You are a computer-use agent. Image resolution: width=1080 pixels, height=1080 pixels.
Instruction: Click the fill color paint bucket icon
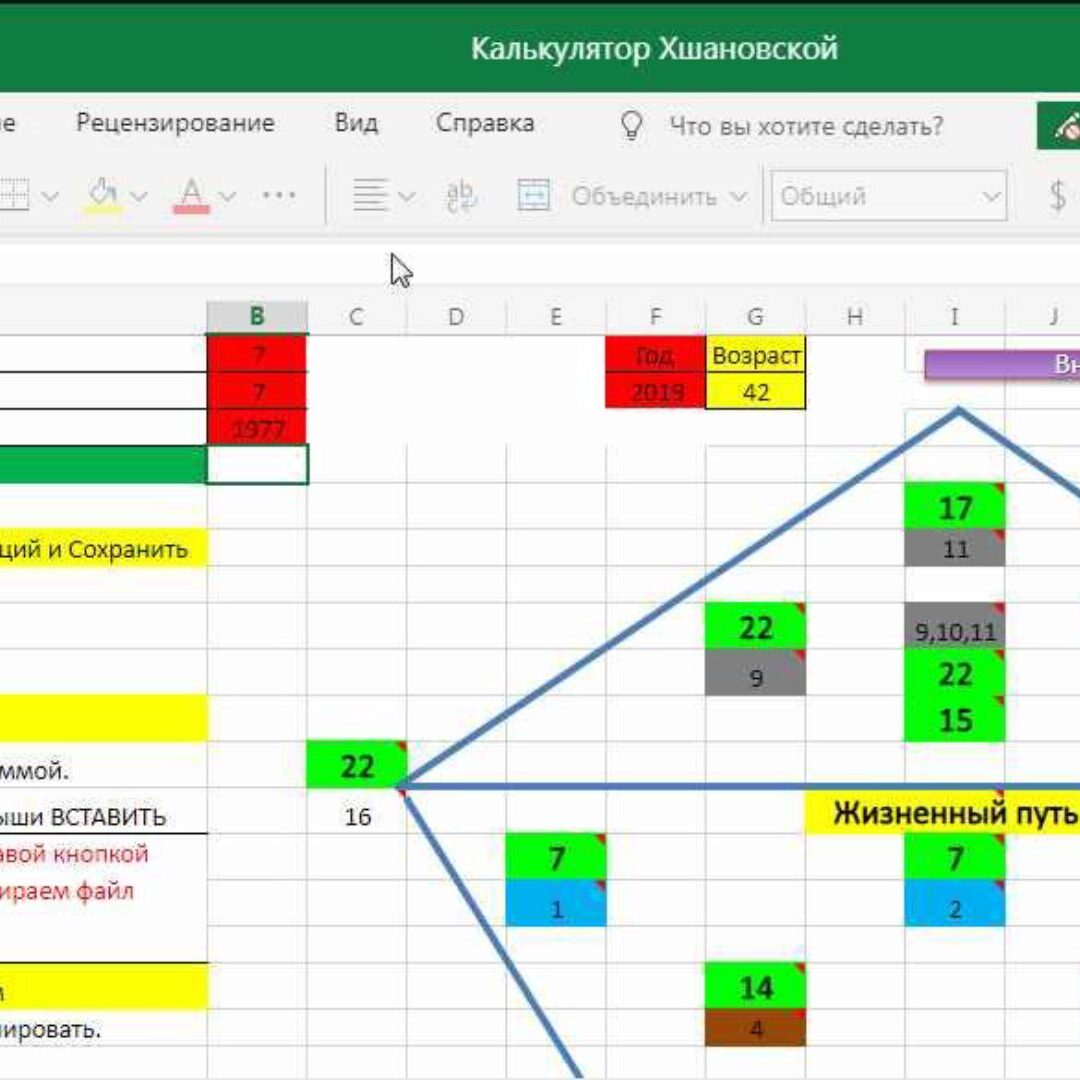(103, 194)
